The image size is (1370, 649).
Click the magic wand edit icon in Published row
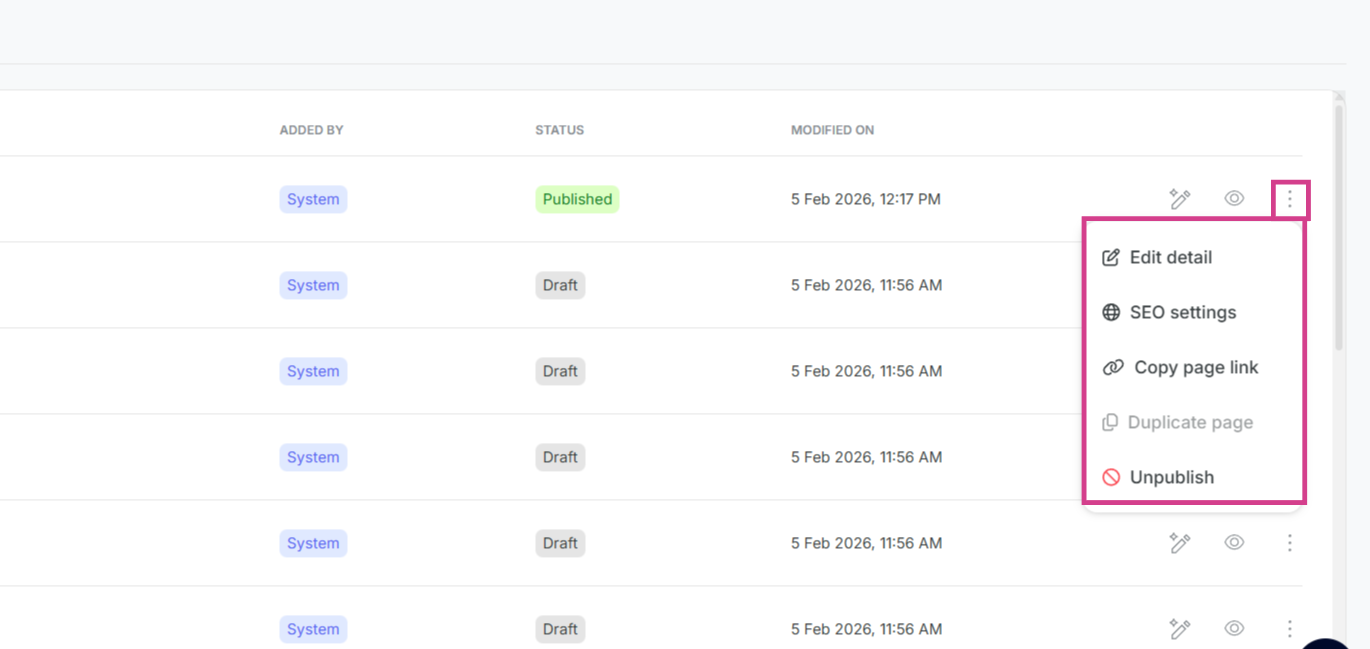point(1180,199)
